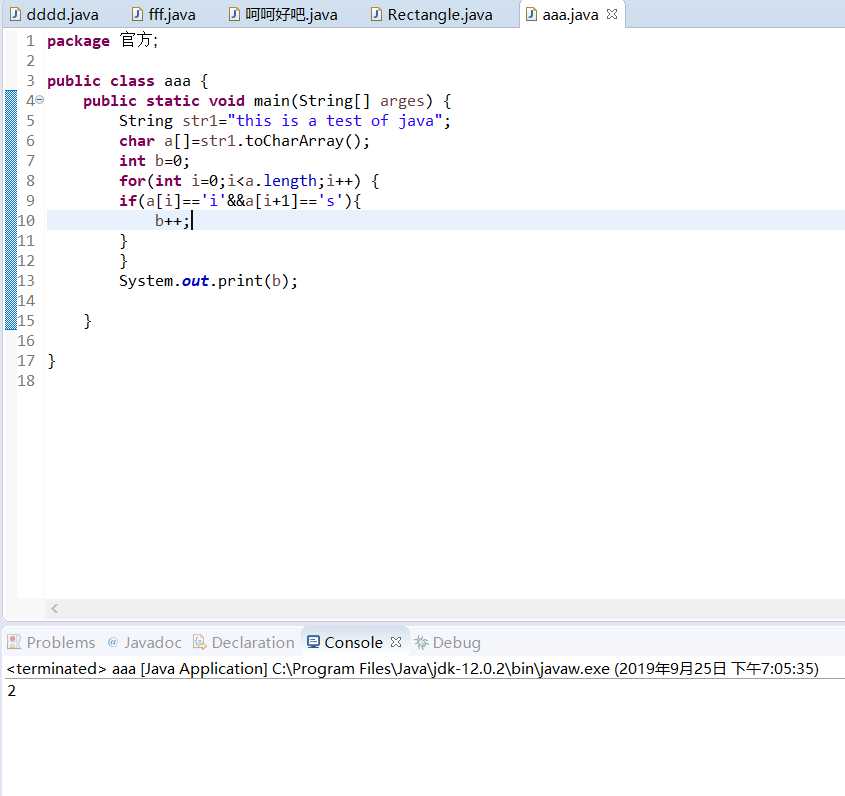The height and width of the screenshot is (796, 845).
Task: Open the Declaration view tab
Action: 244,642
